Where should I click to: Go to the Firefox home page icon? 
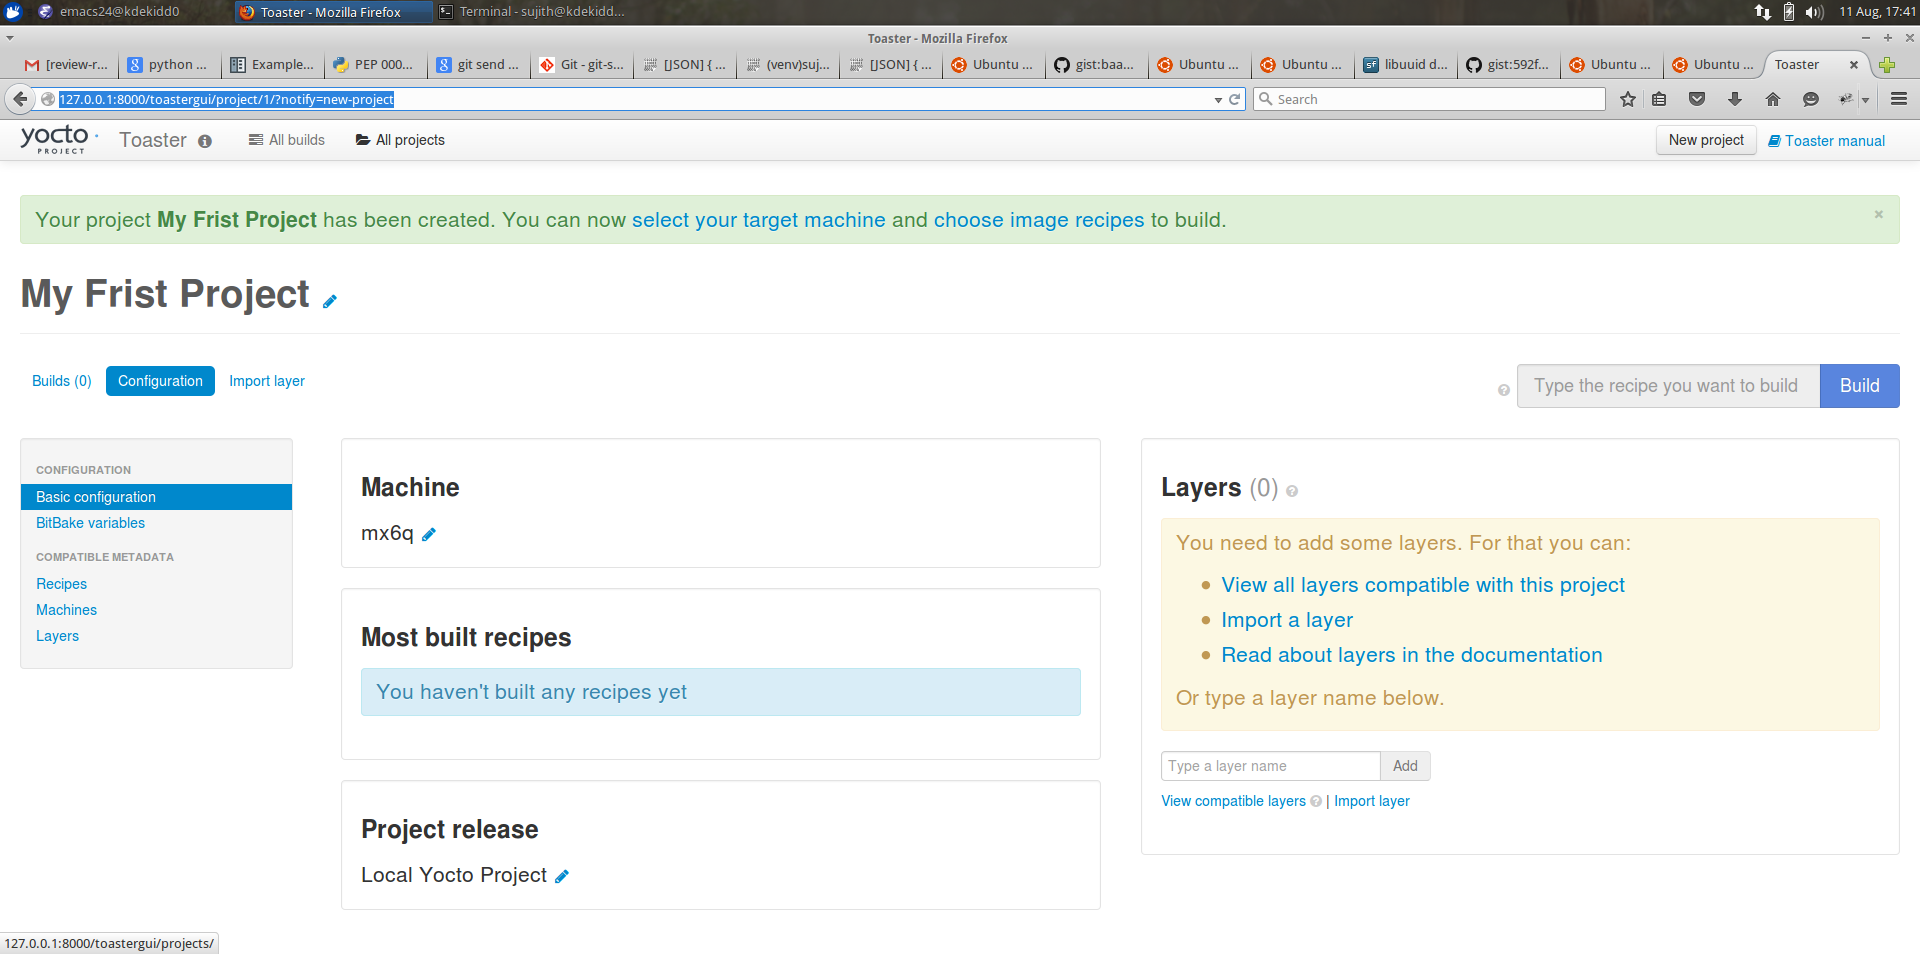click(1773, 99)
